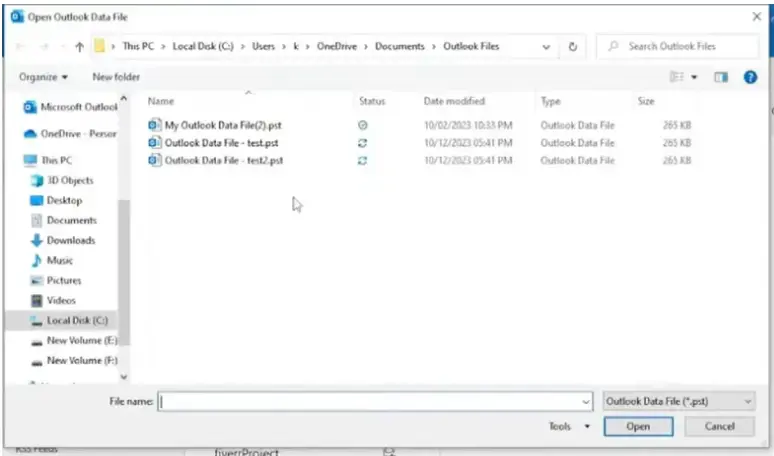774x456 pixels.
Task: Click the synced checkmark status icon
Action: (x=363, y=125)
